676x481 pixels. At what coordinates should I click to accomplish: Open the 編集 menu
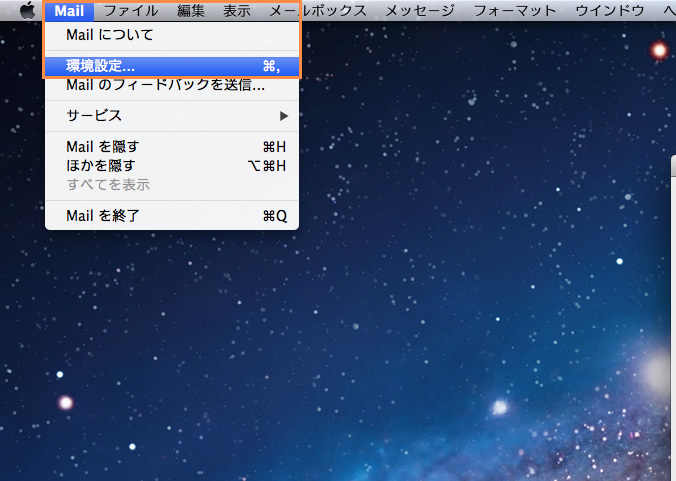tap(191, 11)
